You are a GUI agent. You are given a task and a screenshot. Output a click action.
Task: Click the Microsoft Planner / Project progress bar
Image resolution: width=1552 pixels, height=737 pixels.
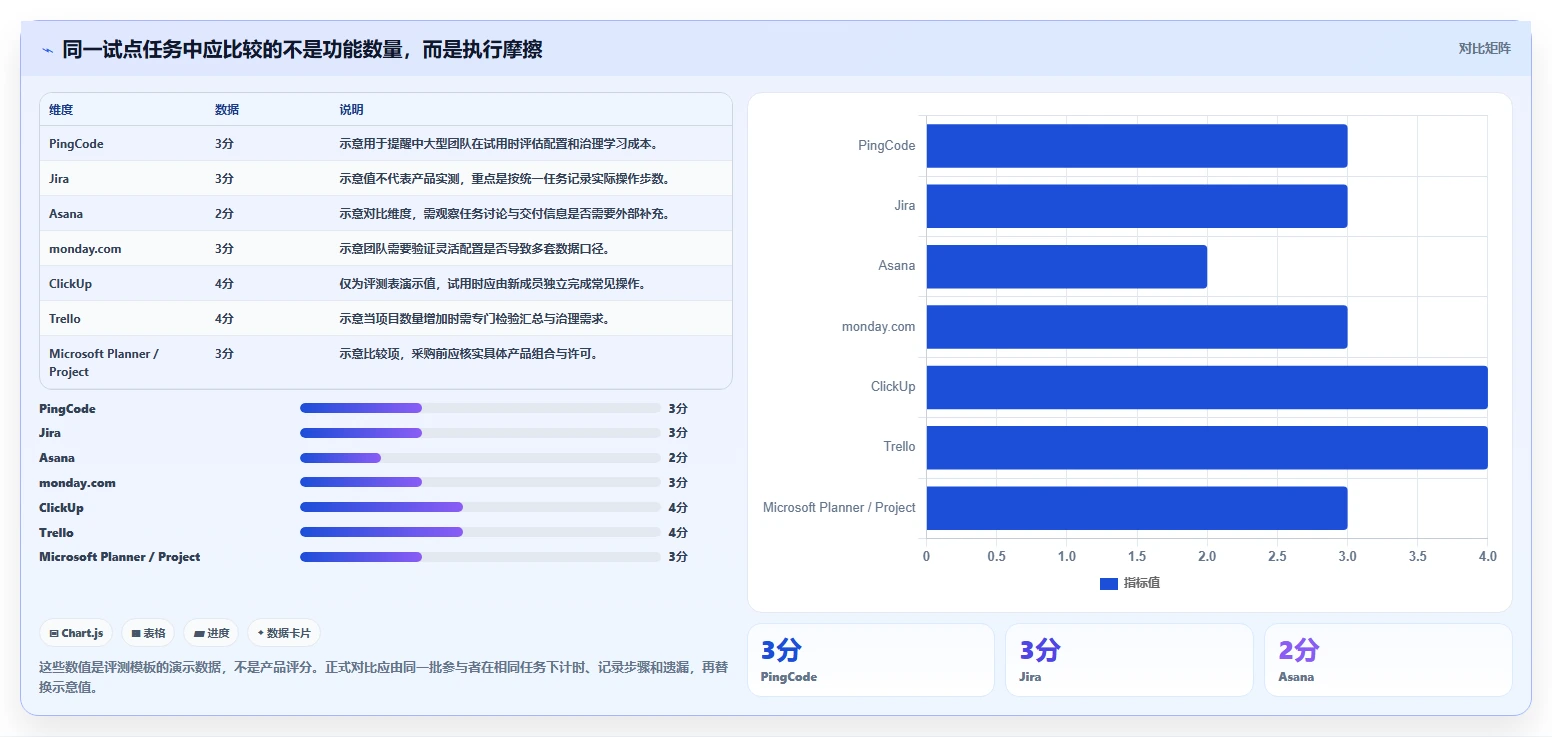click(x=480, y=557)
